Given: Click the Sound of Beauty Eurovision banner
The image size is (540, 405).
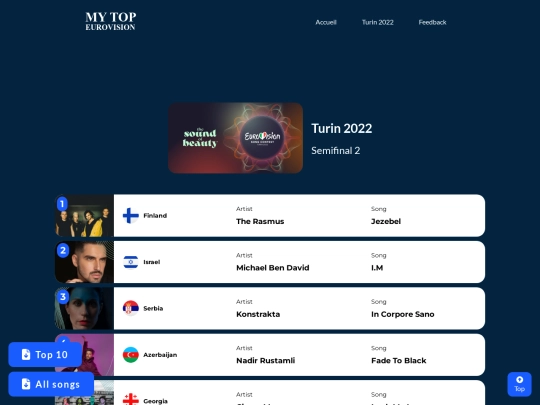Looking at the screenshot, I should click(236, 138).
